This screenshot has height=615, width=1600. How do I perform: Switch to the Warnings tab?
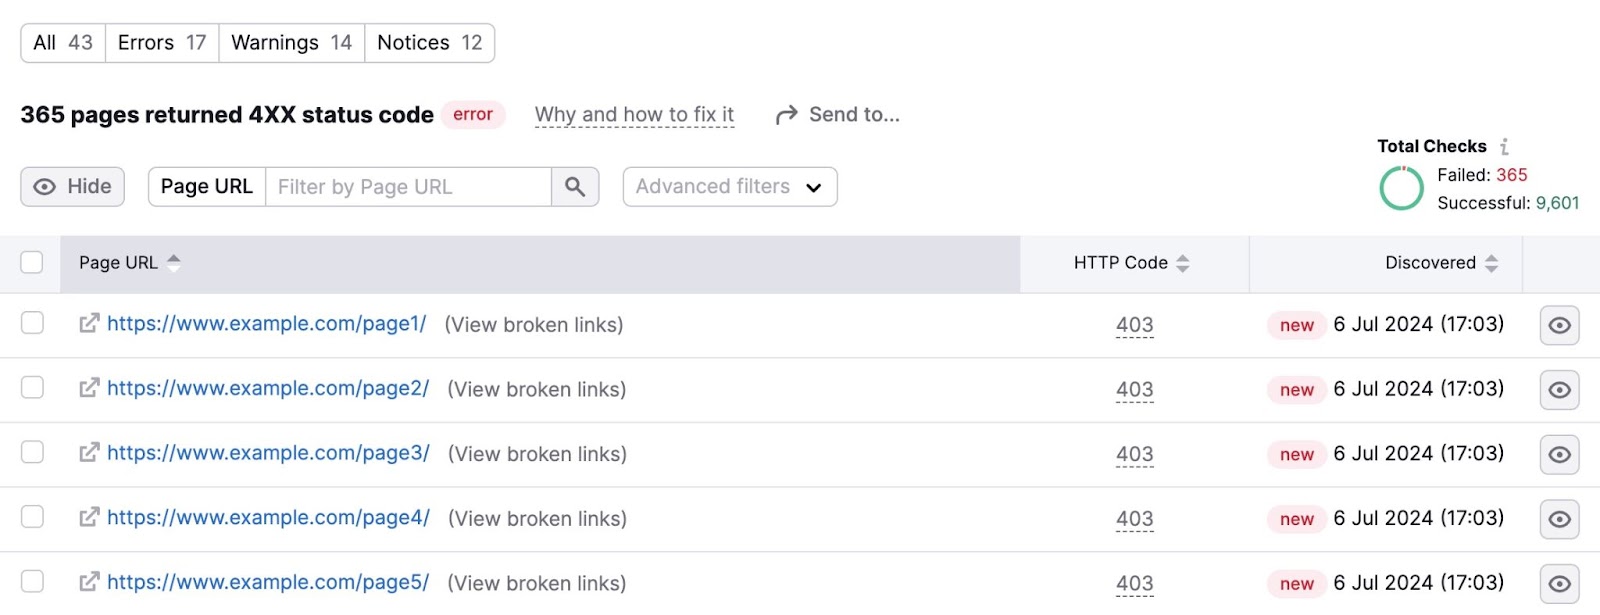pyautogui.click(x=291, y=43)
